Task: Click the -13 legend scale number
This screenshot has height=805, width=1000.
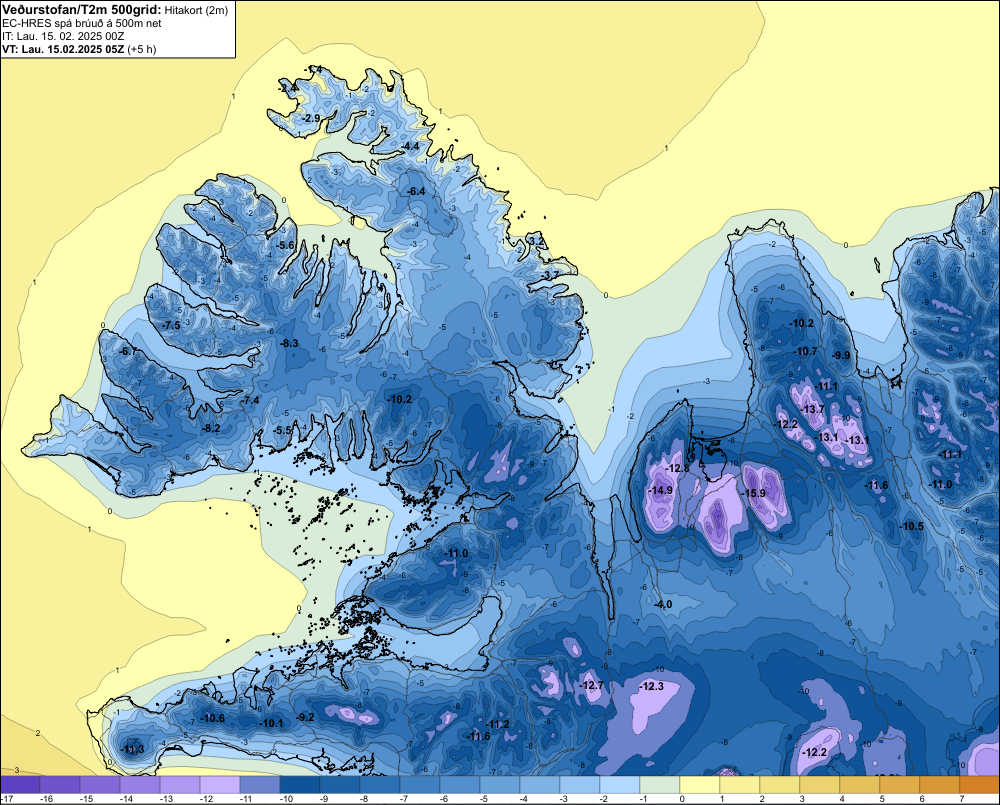Action: click(166, 799)
